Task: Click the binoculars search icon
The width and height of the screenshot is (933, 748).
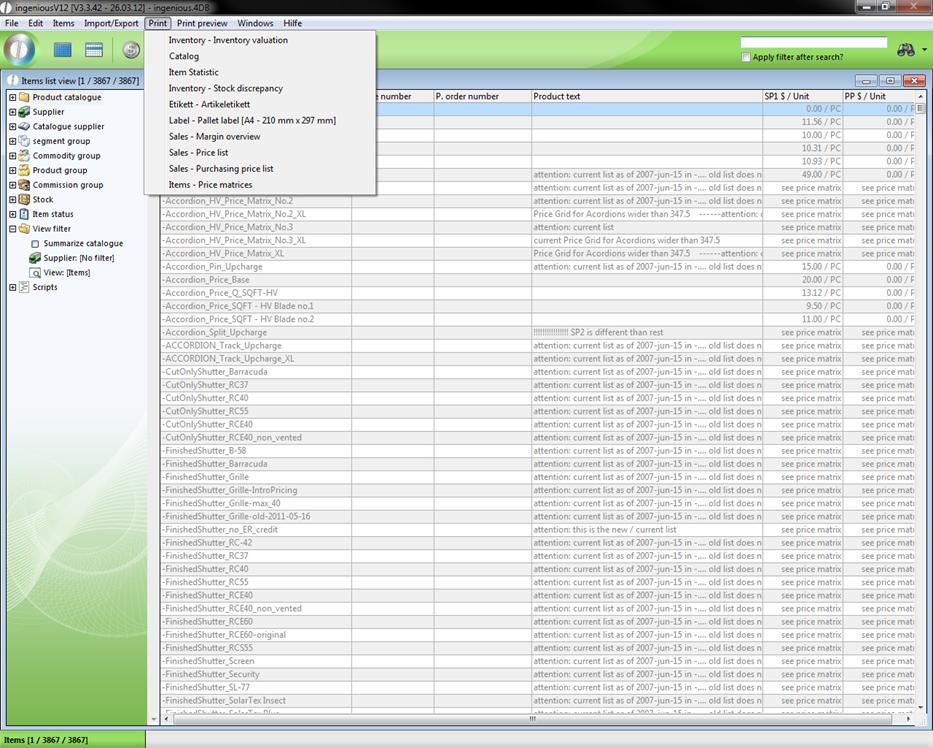Action: (x=906, y=49)
